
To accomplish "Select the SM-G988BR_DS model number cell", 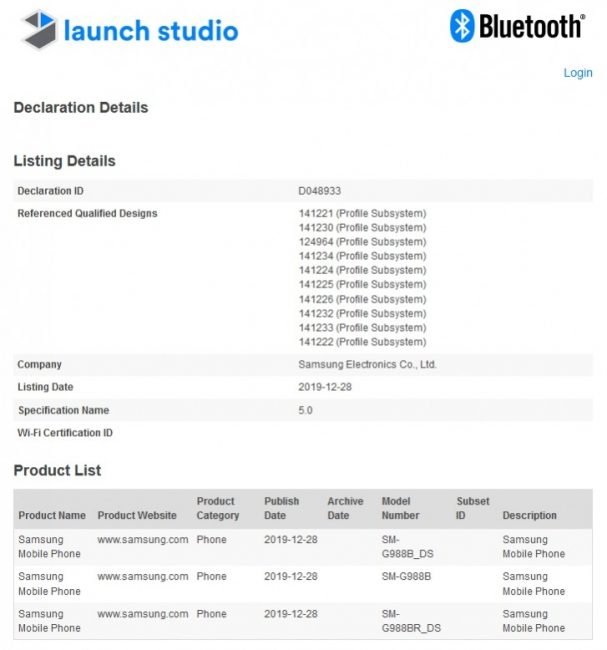I will point(411,621).
